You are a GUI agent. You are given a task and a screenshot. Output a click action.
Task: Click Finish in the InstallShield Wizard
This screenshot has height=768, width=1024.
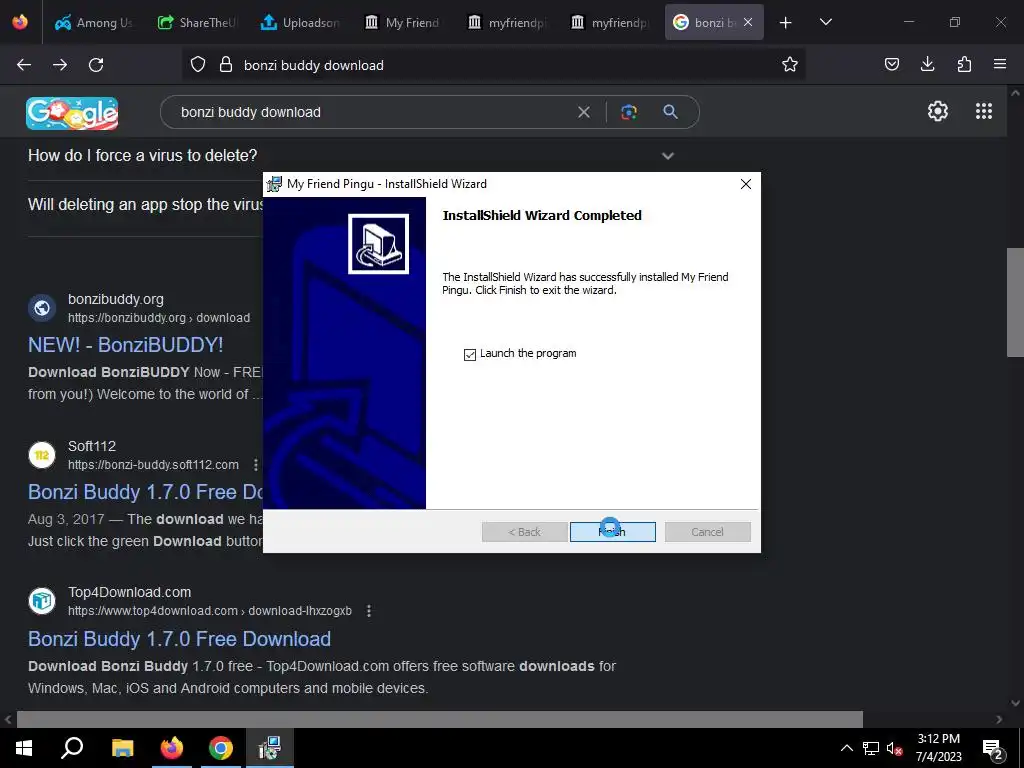click(x=613, y=532)
